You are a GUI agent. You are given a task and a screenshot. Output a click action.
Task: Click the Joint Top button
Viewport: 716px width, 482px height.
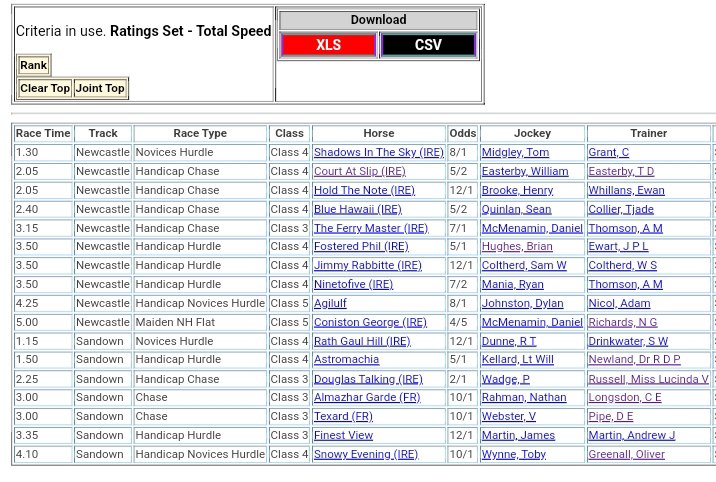[100, 88]
